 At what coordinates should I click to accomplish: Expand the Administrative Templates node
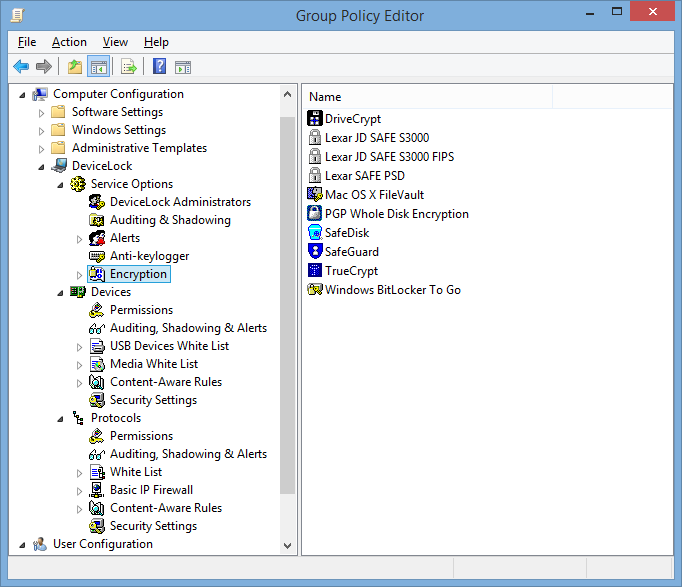point(41,149)
